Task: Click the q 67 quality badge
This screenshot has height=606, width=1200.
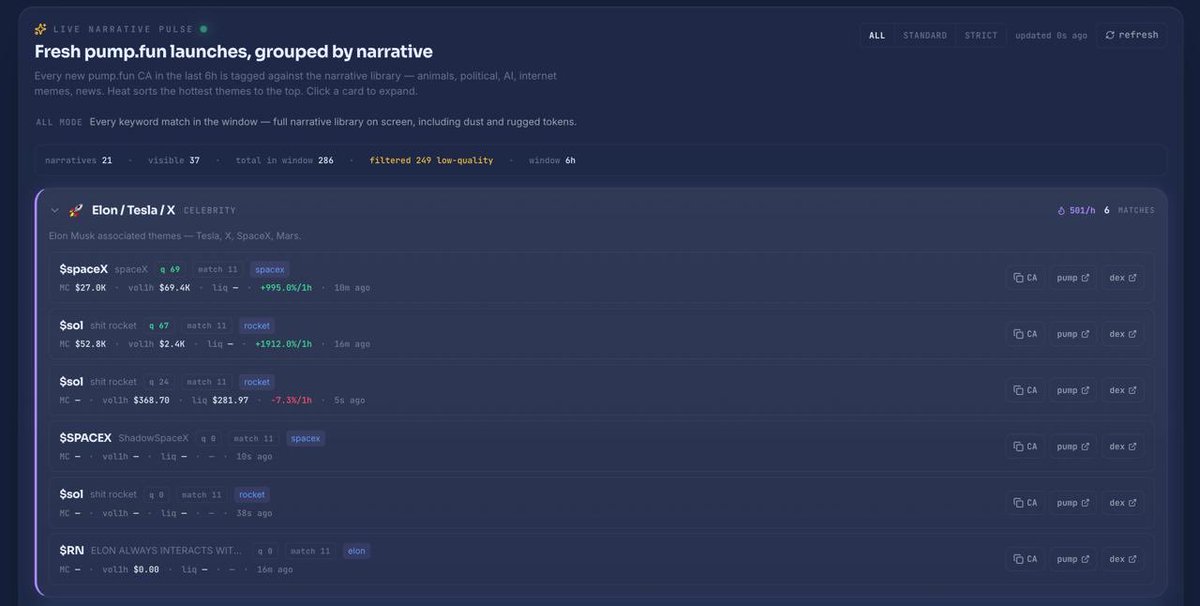Action: (x=158, y=325)
